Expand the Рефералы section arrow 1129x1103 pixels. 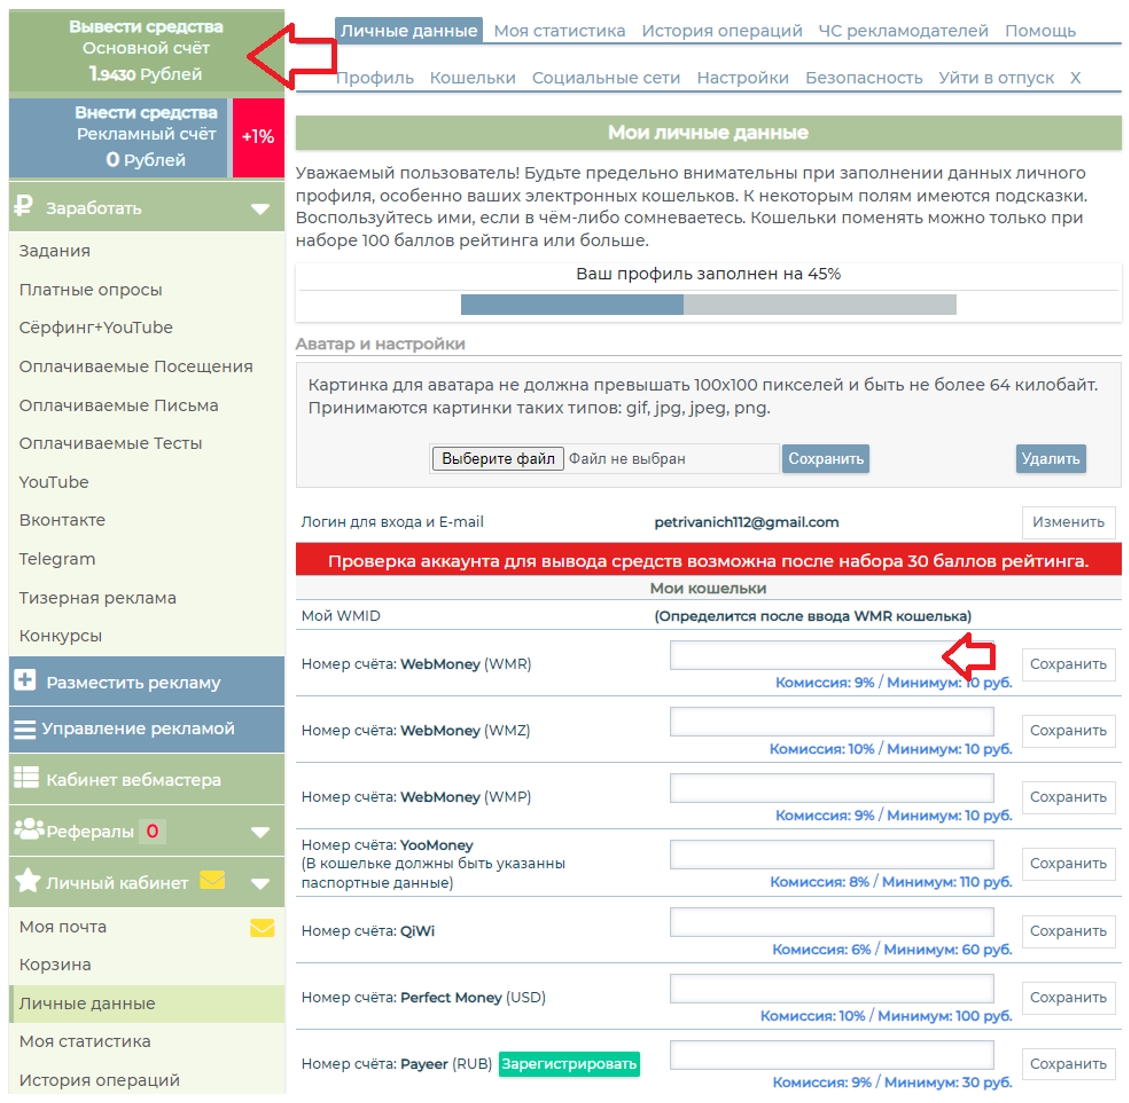(260, 832)
